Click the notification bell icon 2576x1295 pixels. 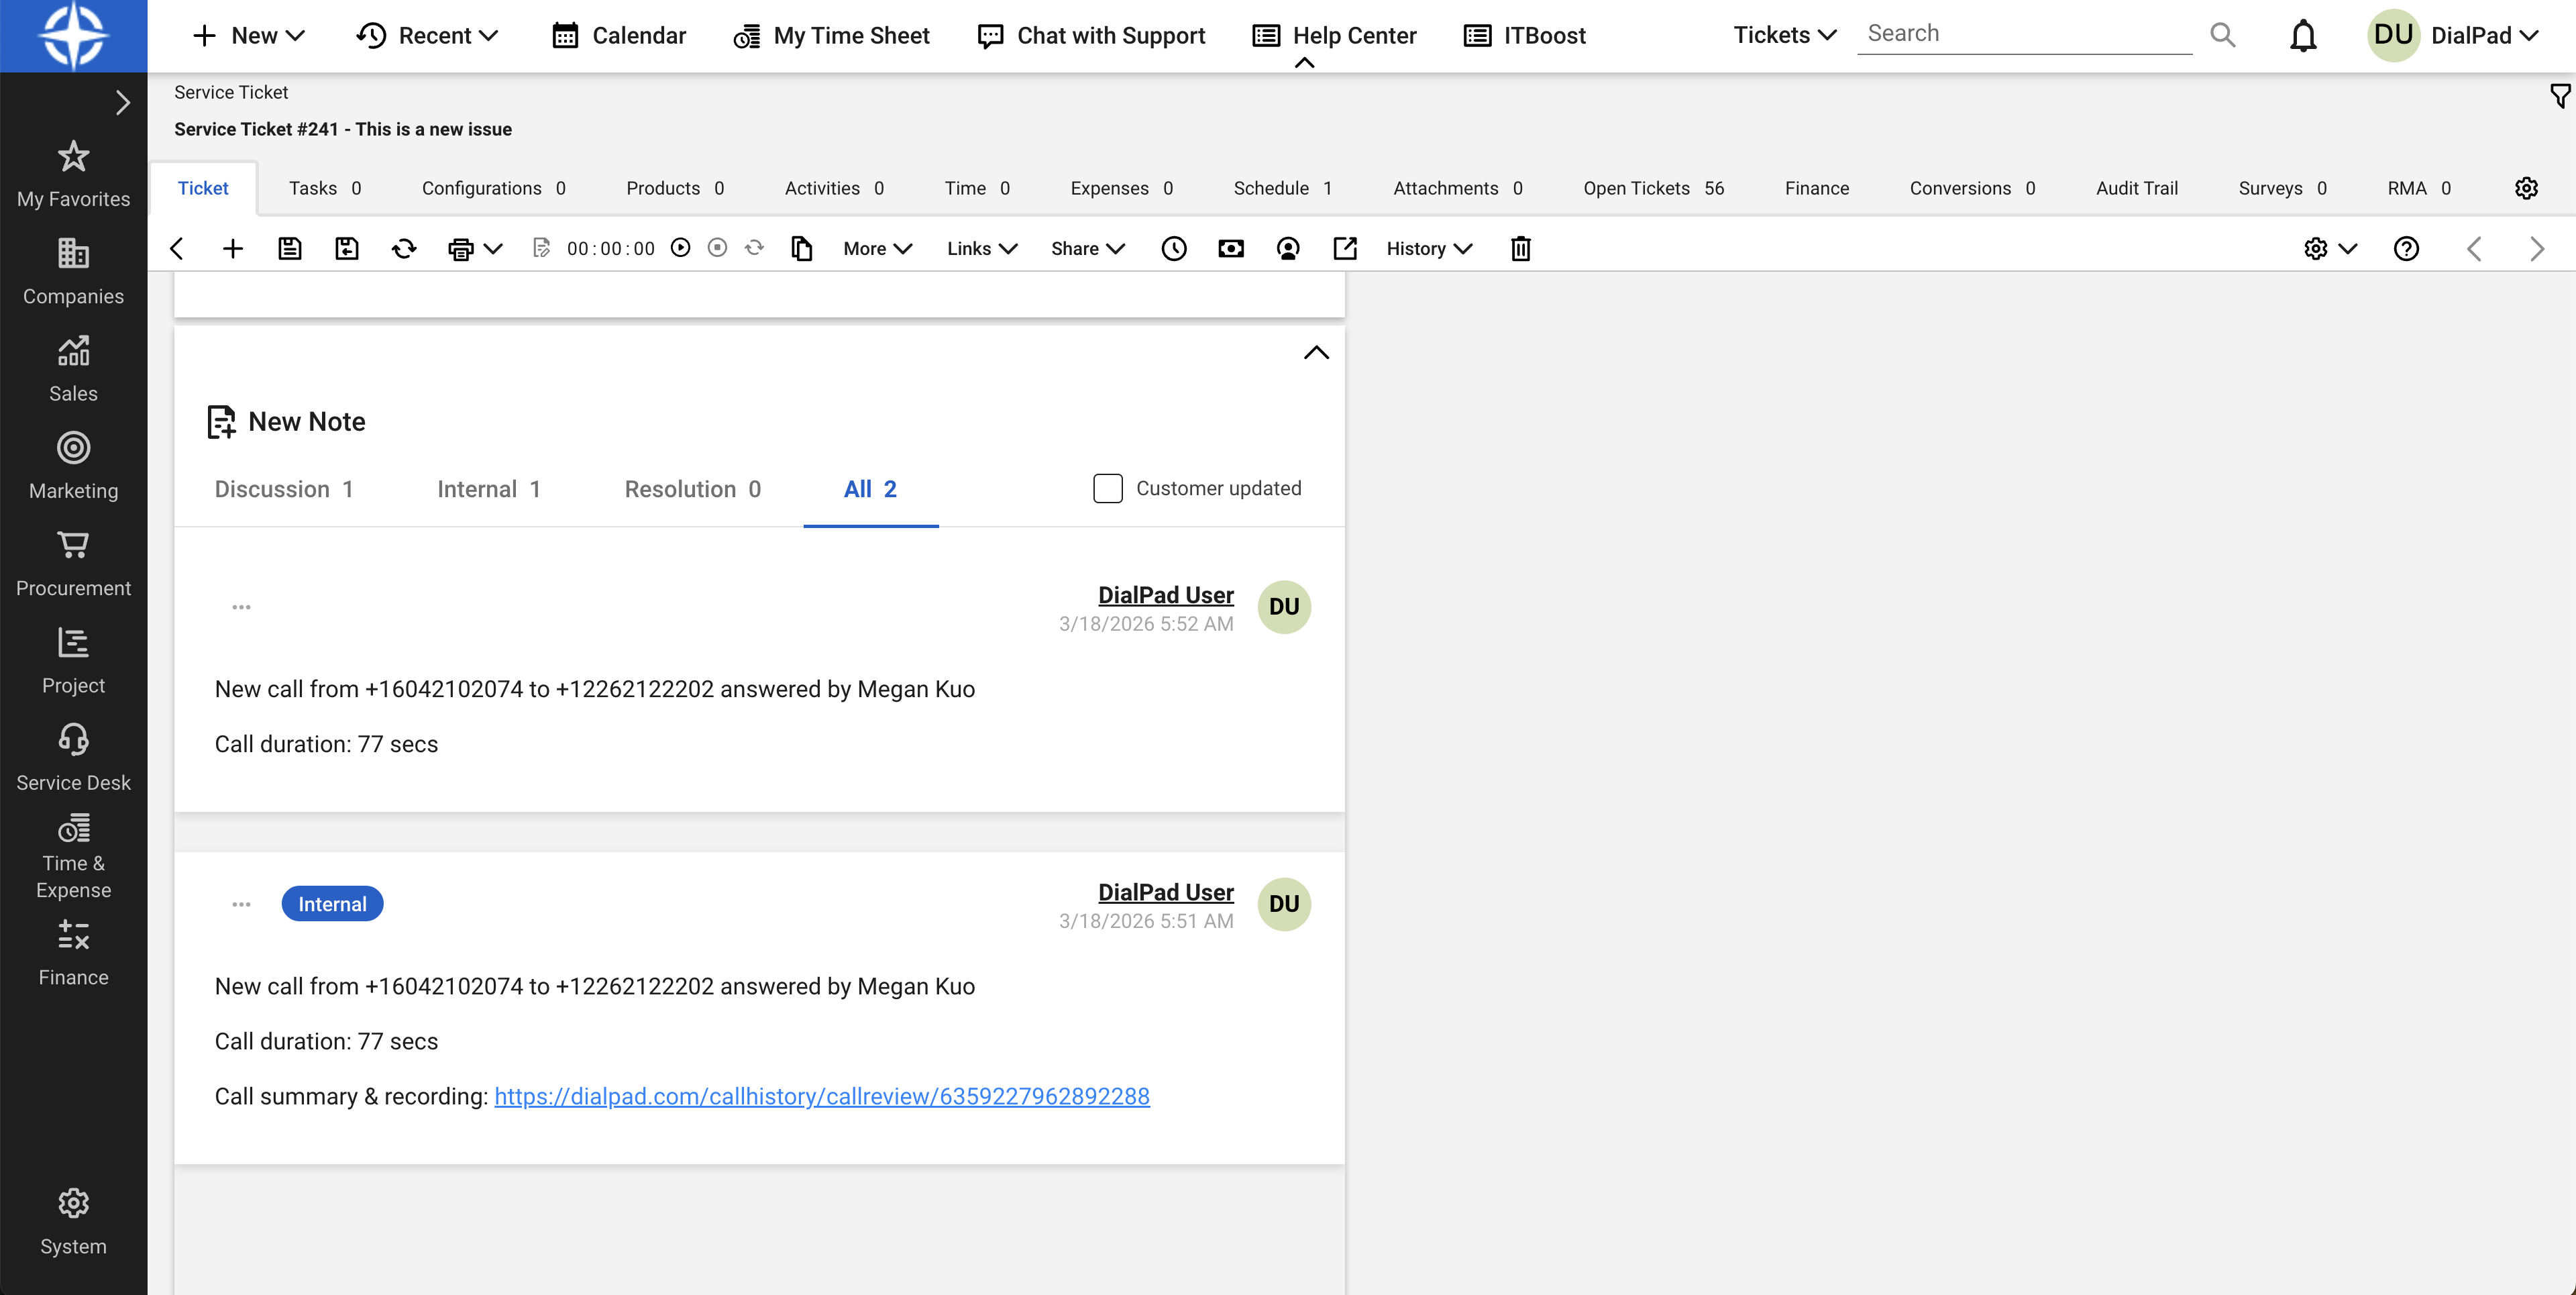[x=2304, y=35]
